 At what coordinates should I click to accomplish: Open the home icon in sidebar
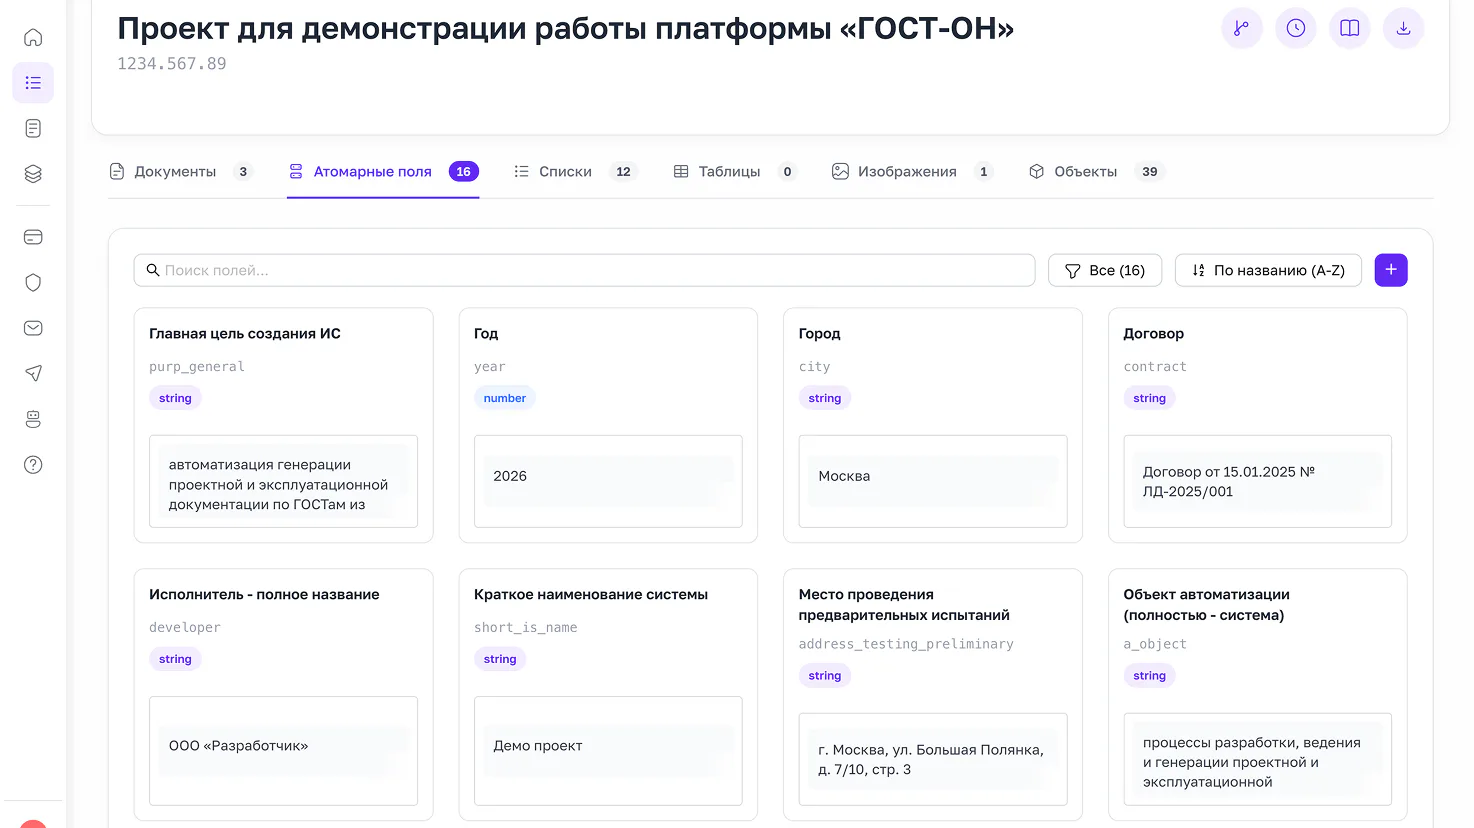[x=33, y=37]
